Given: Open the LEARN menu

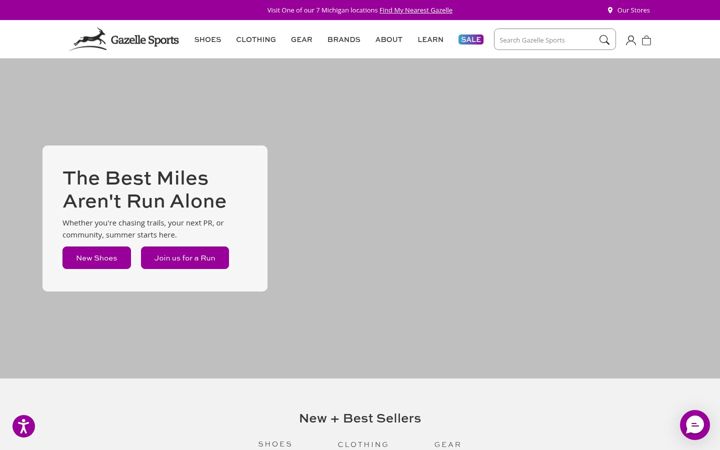Looking at the screenshot, I should pyautogui.click(x=430, y=39).
